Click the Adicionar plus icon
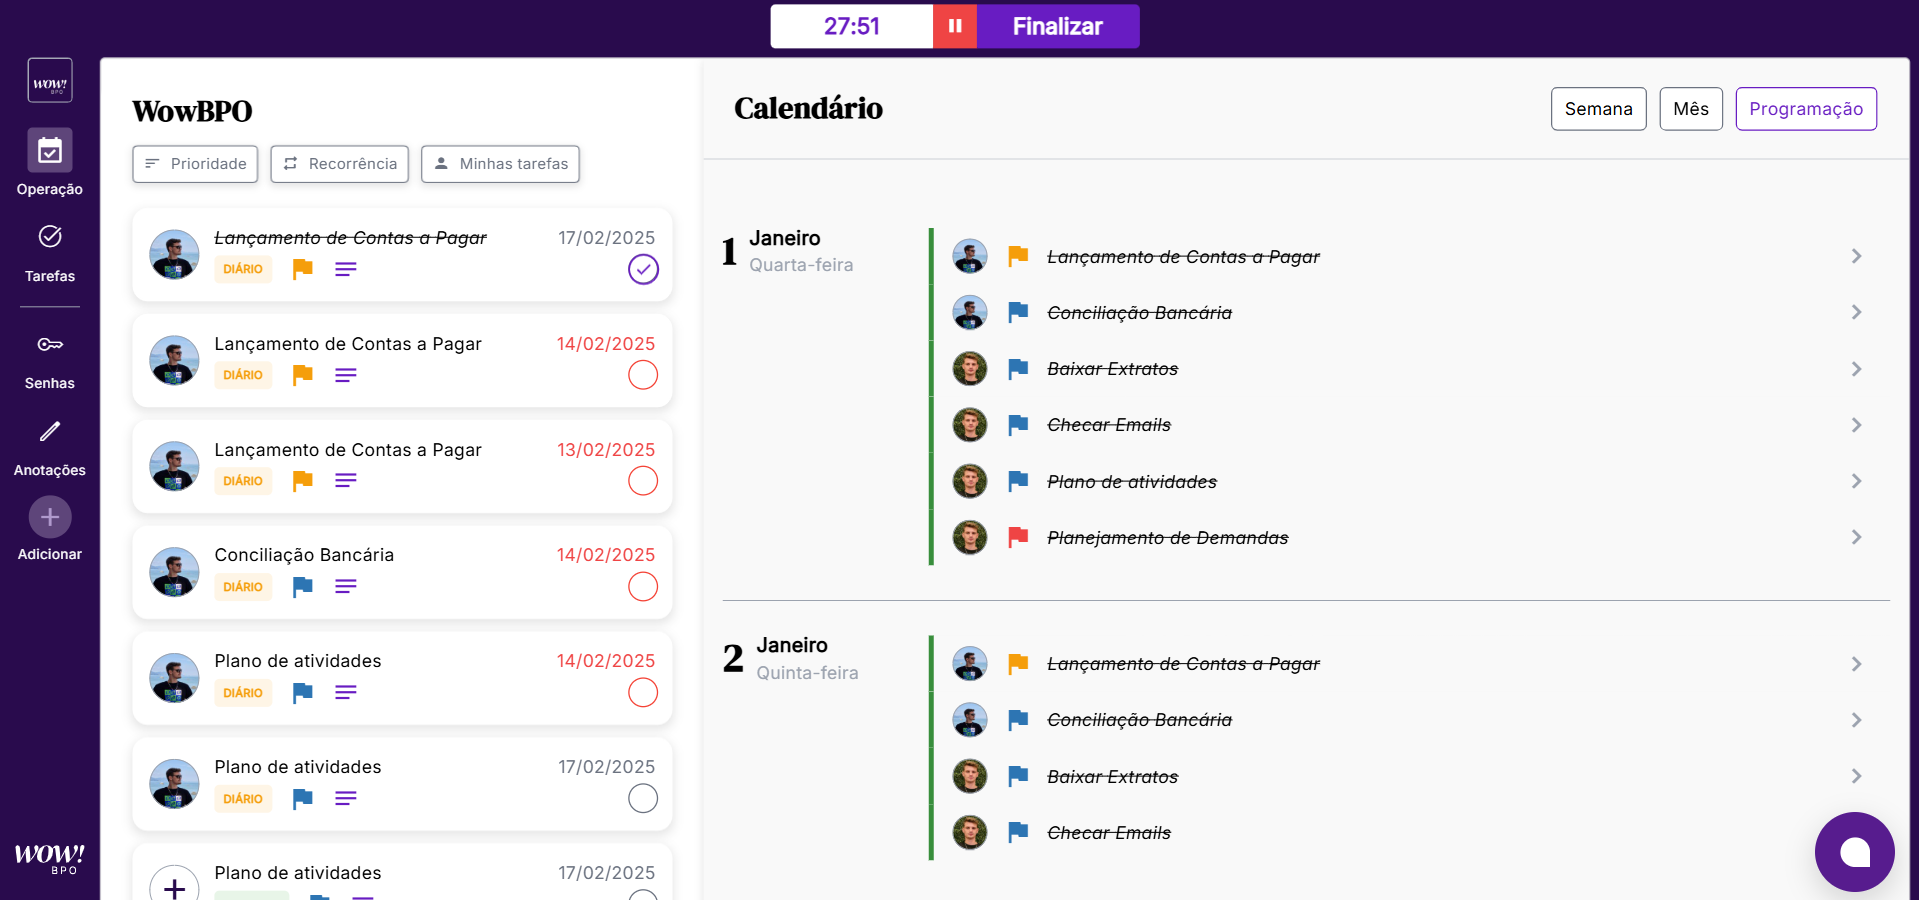This screenshot has width=1919, height=900. [x=50, y=518]
